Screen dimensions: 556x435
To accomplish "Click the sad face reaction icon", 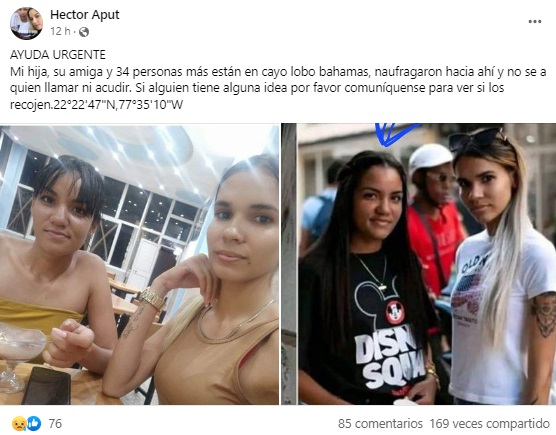I will coord(18,424).
